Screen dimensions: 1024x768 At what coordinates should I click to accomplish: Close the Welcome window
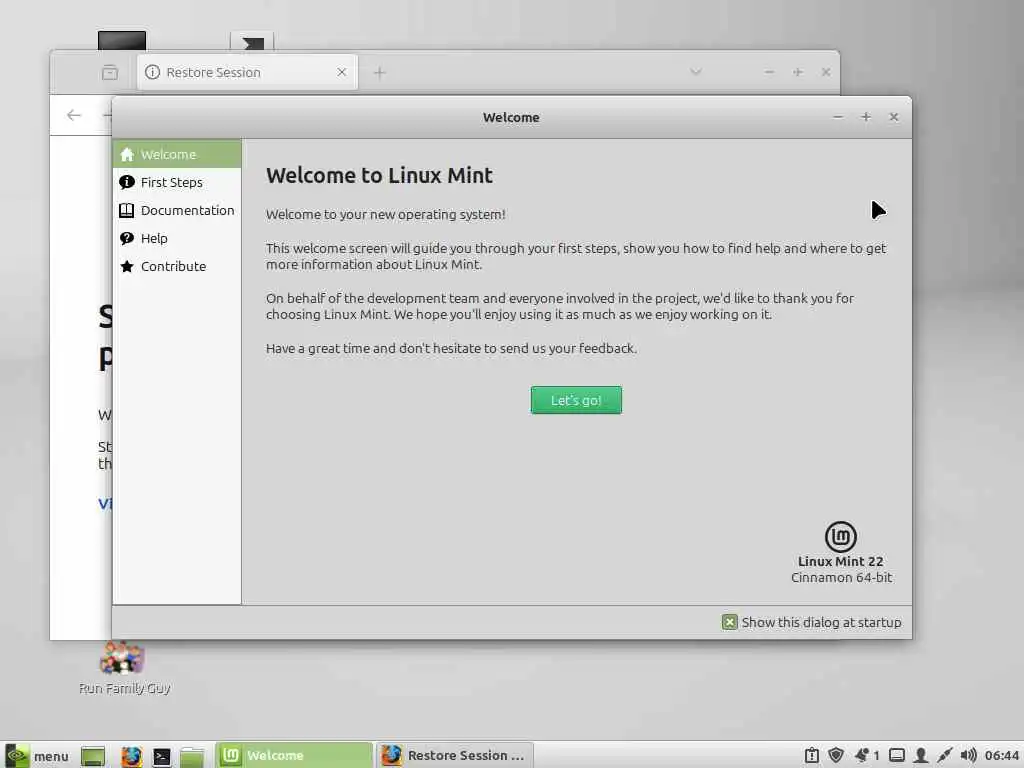point(894,117)
